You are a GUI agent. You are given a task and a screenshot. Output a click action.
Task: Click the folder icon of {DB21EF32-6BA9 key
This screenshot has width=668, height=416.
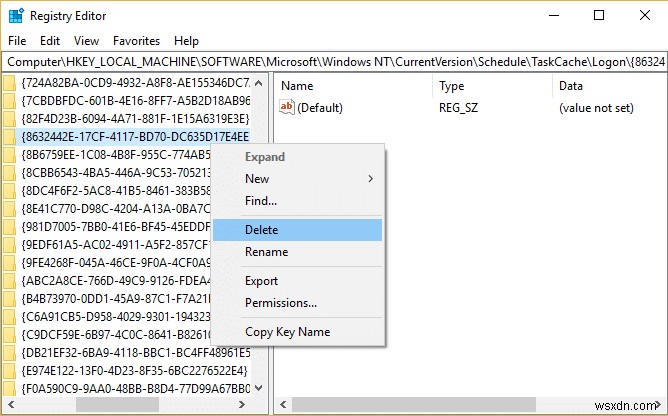click(9, 353)
